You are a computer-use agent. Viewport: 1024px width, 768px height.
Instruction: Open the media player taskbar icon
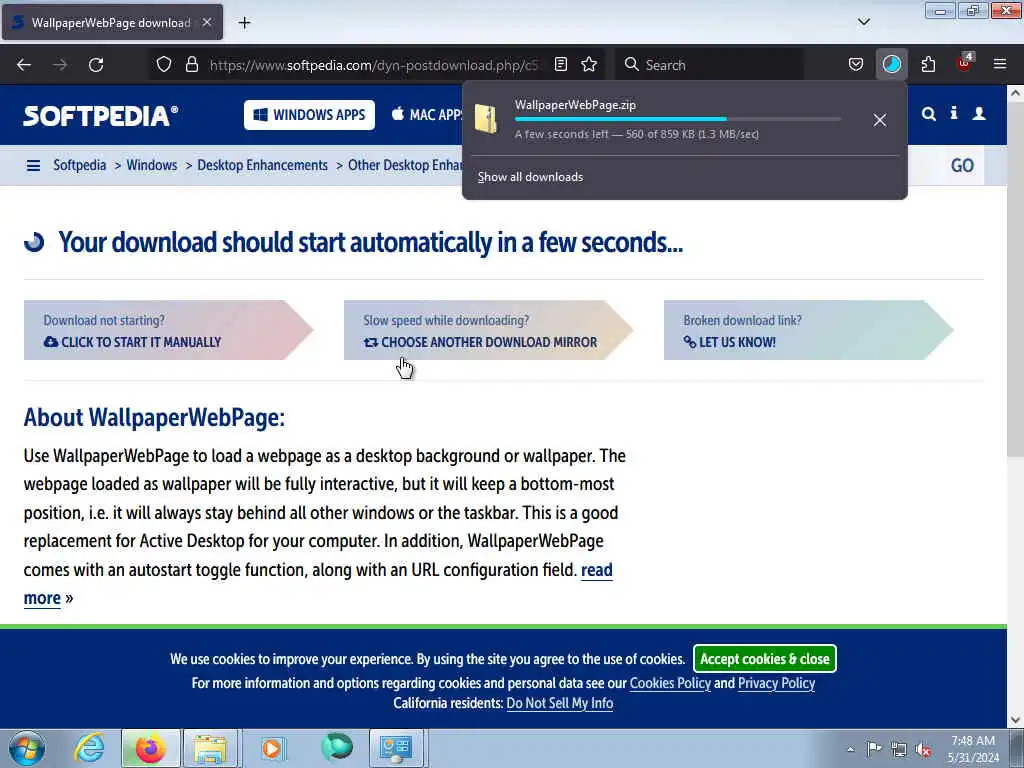pyautogui.click(x=273, y=748)
